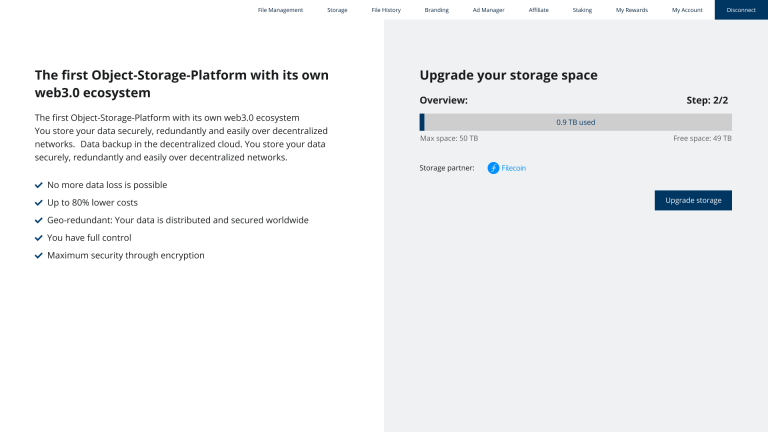This screenshot has height=432, width=768.
Task: Click the "Upgrade your storage space" heading
Action: [x=508, y=75]
